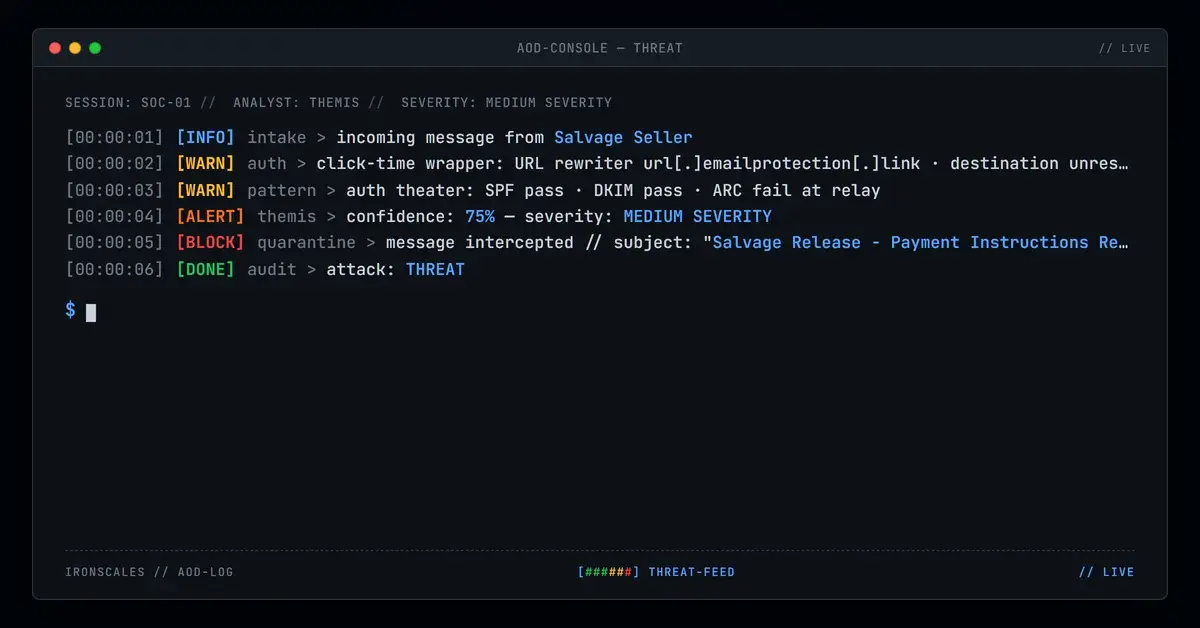This screenshot has height=628, width=1200.
Task: Click the ANALYST: THEMIS header text
Action: click(296, 102)
